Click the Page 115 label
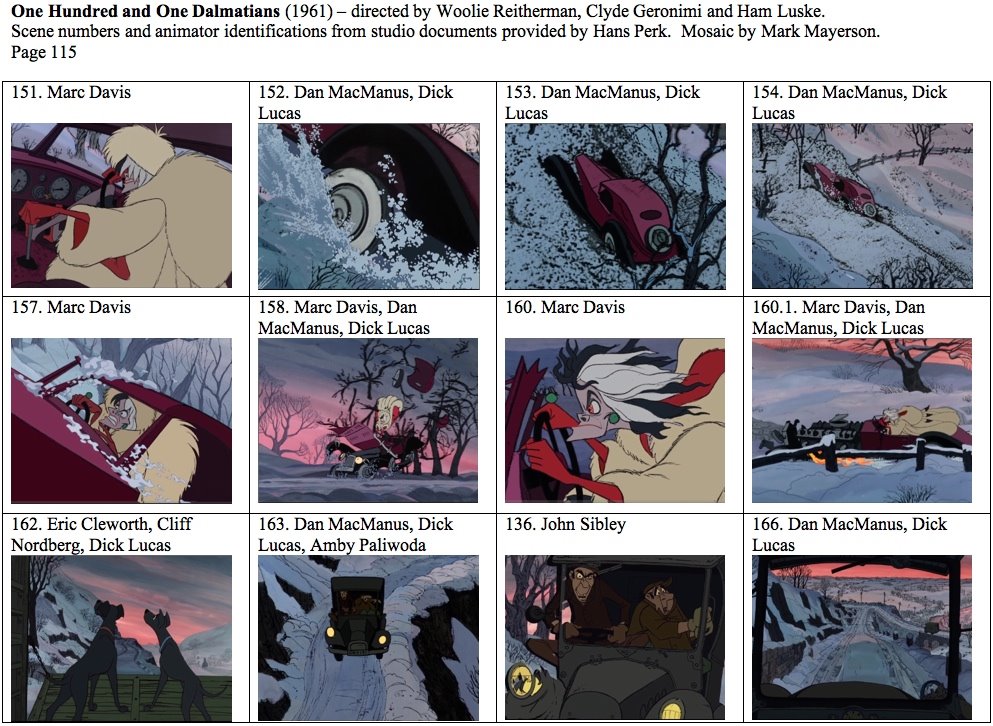The image size is (993, 726). [44, 52]
